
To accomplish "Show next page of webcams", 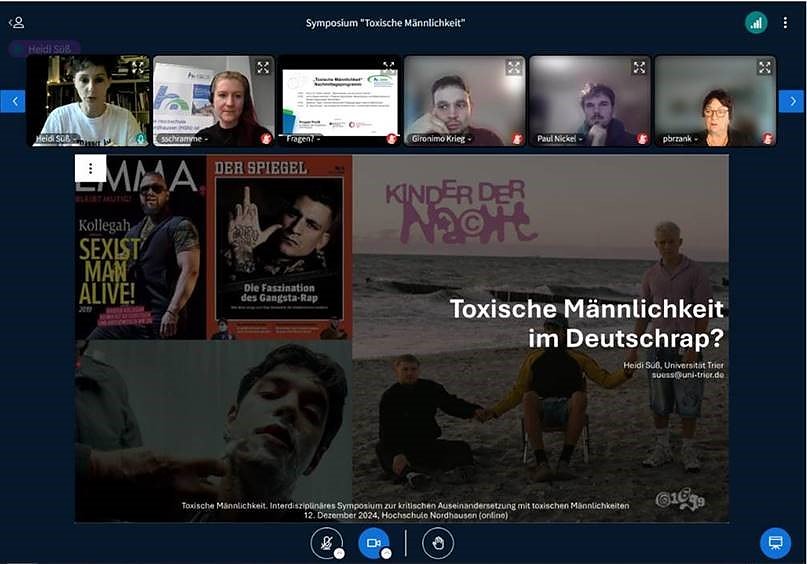I will [x=791, y=101].
